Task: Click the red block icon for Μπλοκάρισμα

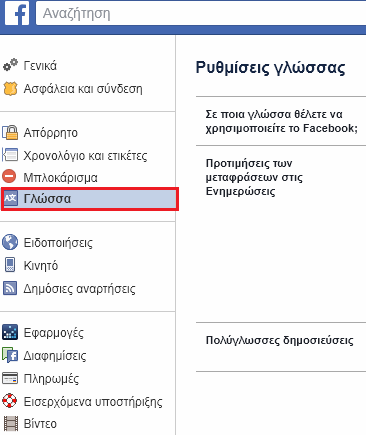Action: pos(9,176)
